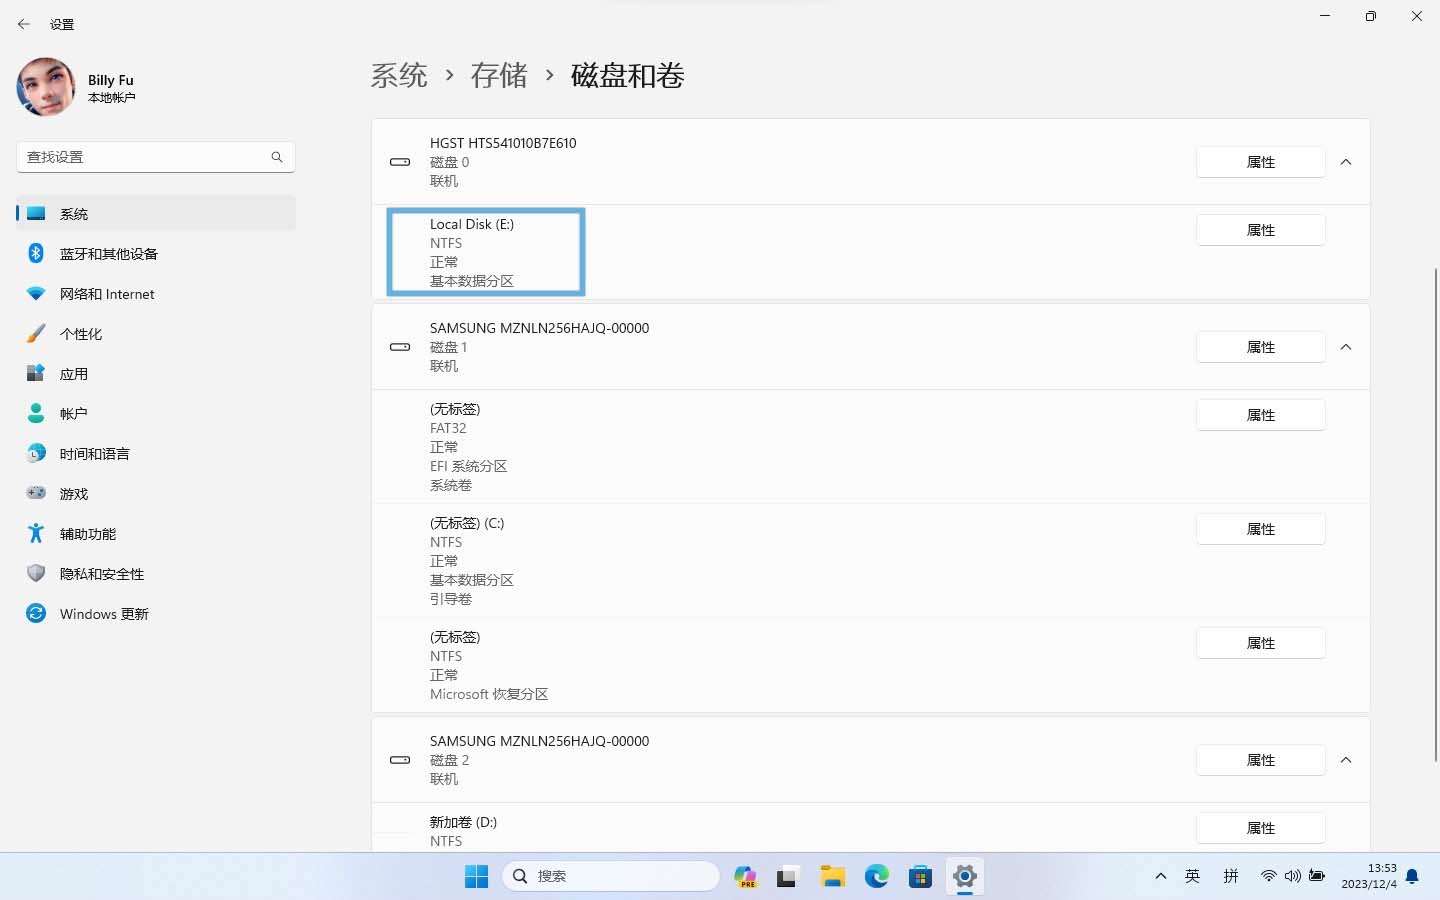Viewport: 1440px width, 900px height.
Task: Switch input language 英 indicator
Action: [1192, 876]
